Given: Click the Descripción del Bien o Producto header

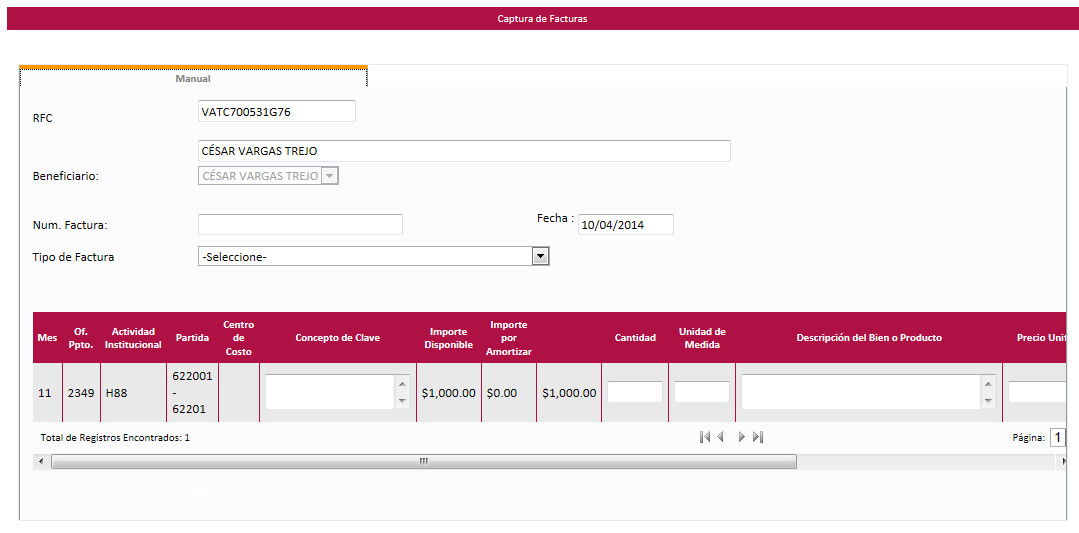Looking at the screenshot, I should [869, 338].
